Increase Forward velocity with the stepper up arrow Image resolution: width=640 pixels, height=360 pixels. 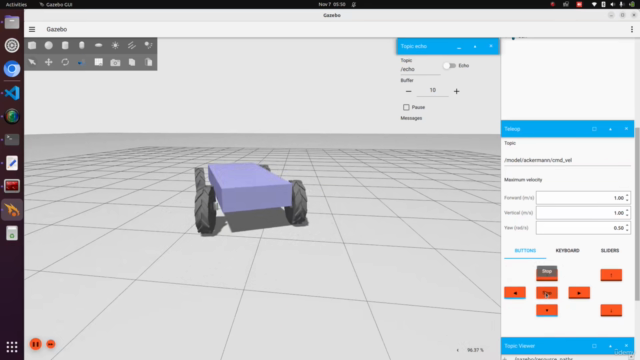(627, 196)
